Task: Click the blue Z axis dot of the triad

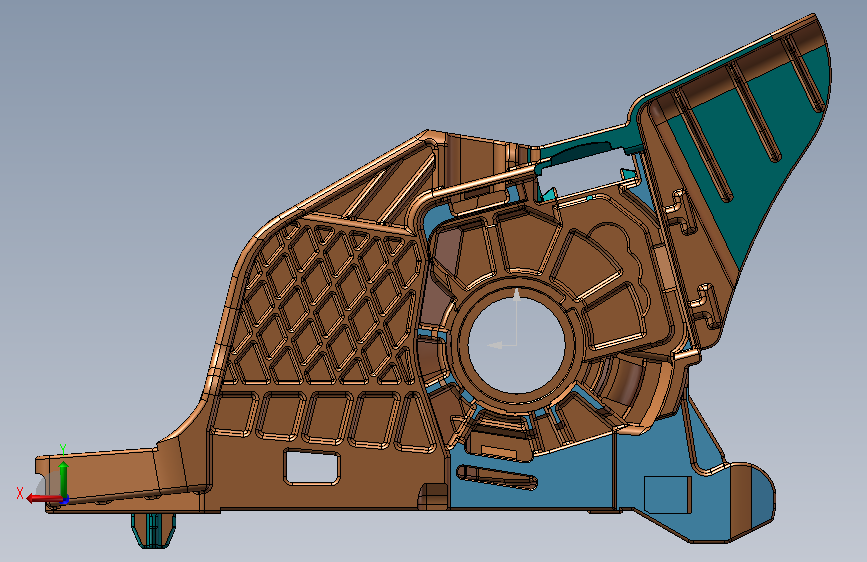Action: [65, 501]
